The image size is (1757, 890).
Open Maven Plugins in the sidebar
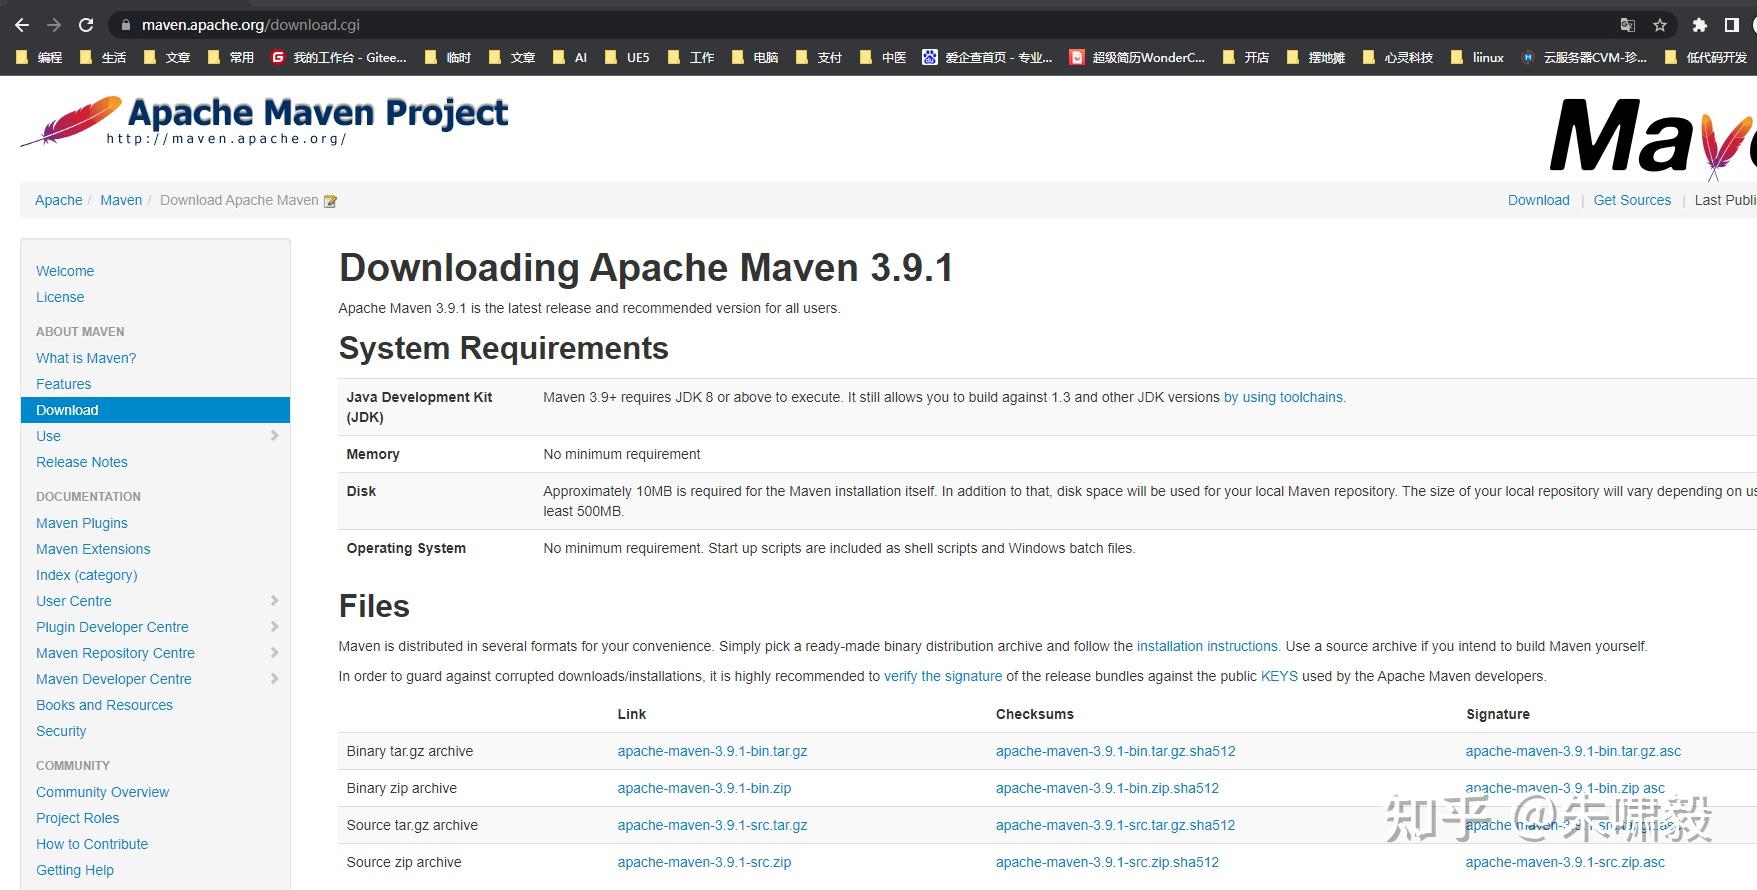click(82, 523)
